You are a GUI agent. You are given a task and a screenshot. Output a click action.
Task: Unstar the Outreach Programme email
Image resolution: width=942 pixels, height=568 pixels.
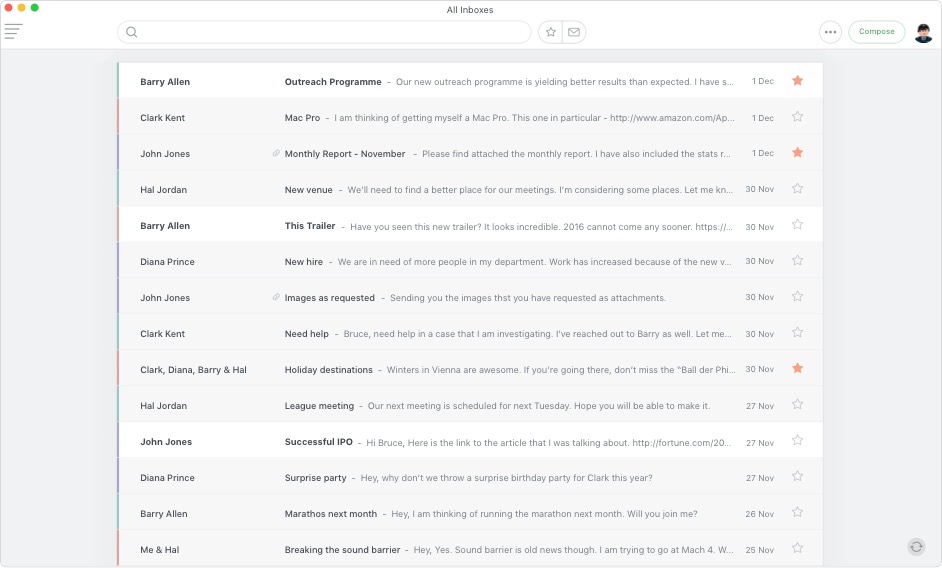click(x=797, y=81)
